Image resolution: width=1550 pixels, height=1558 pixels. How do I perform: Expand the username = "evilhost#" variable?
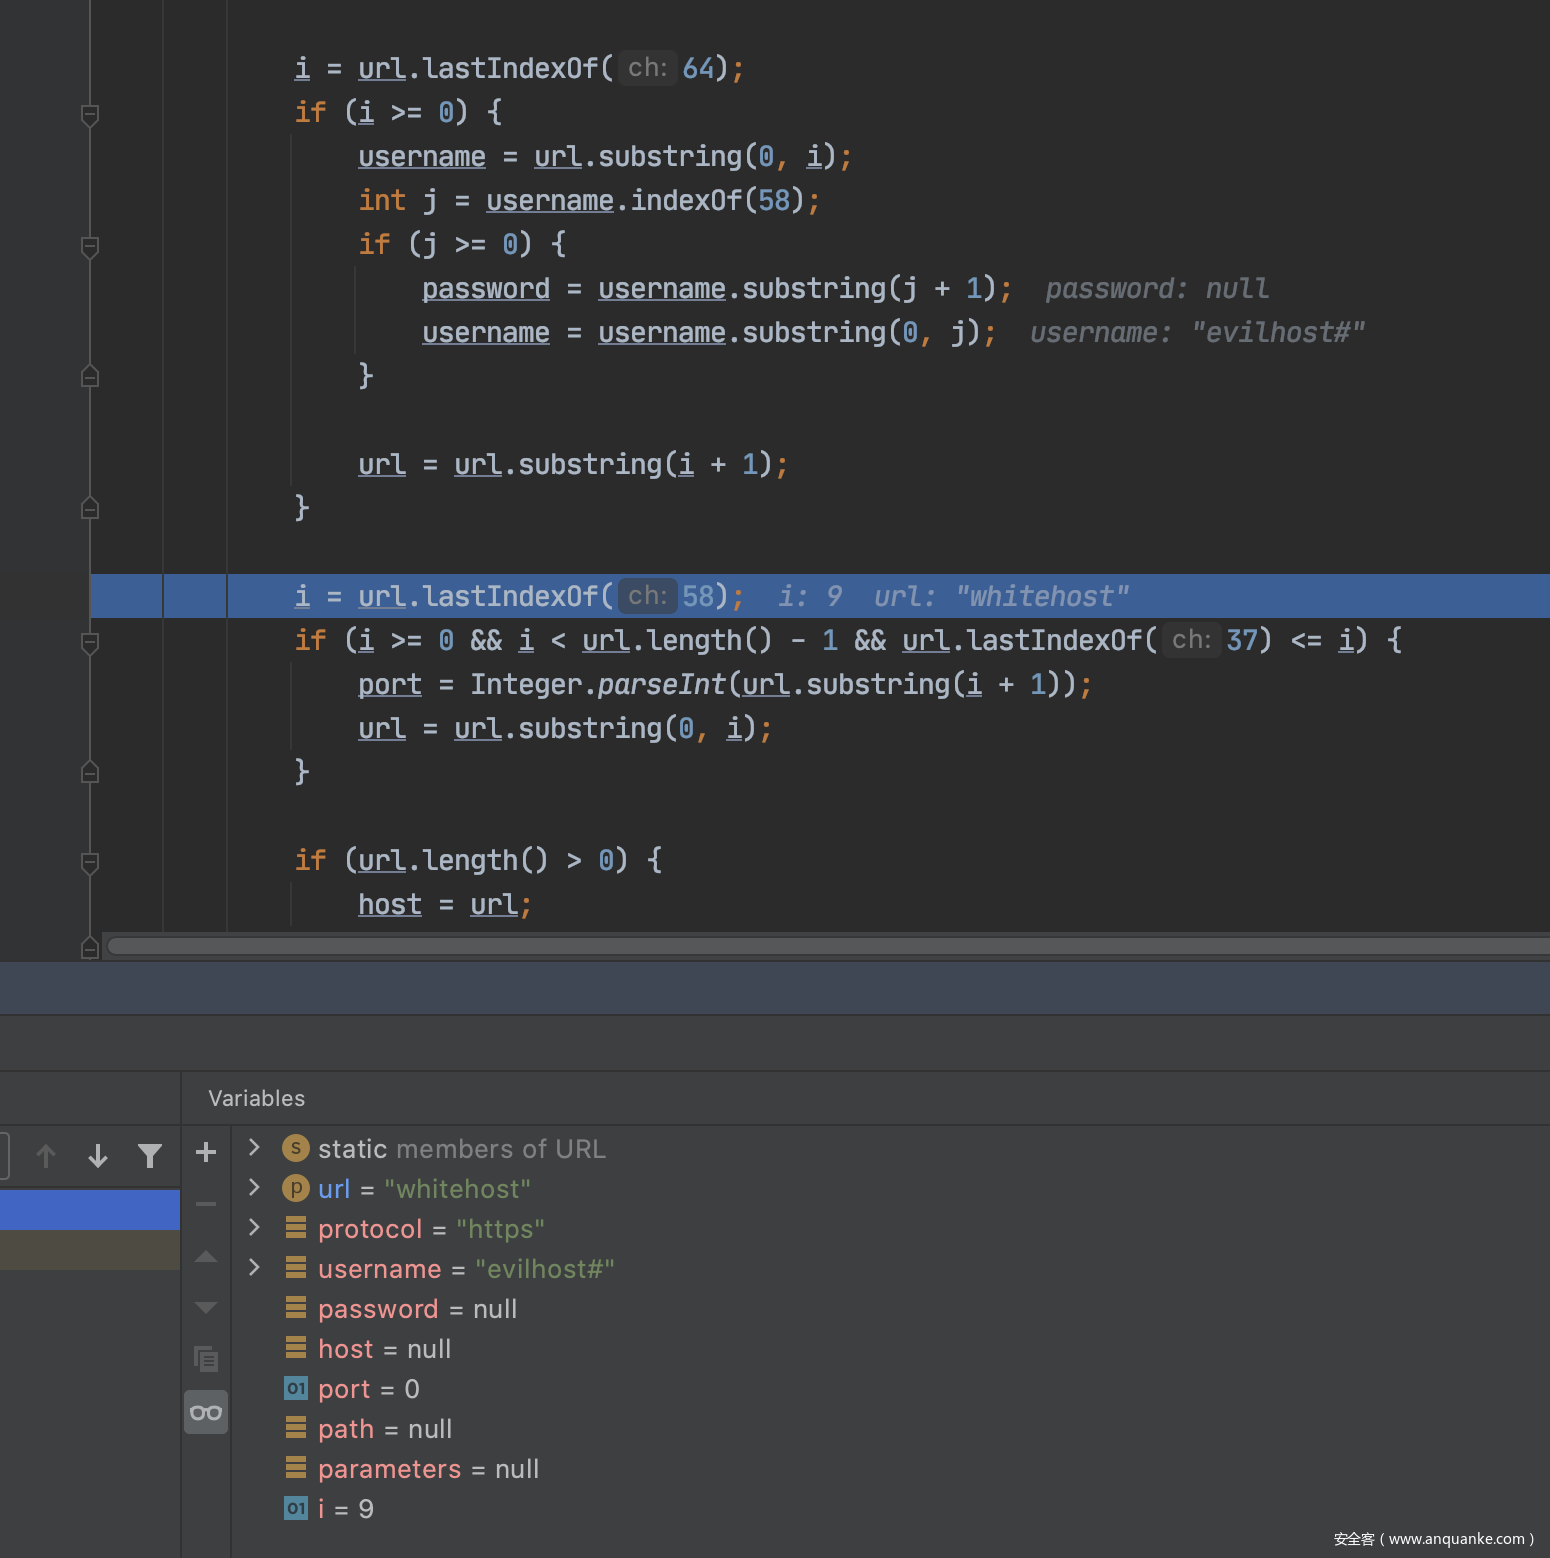(x=254, y=1267)
